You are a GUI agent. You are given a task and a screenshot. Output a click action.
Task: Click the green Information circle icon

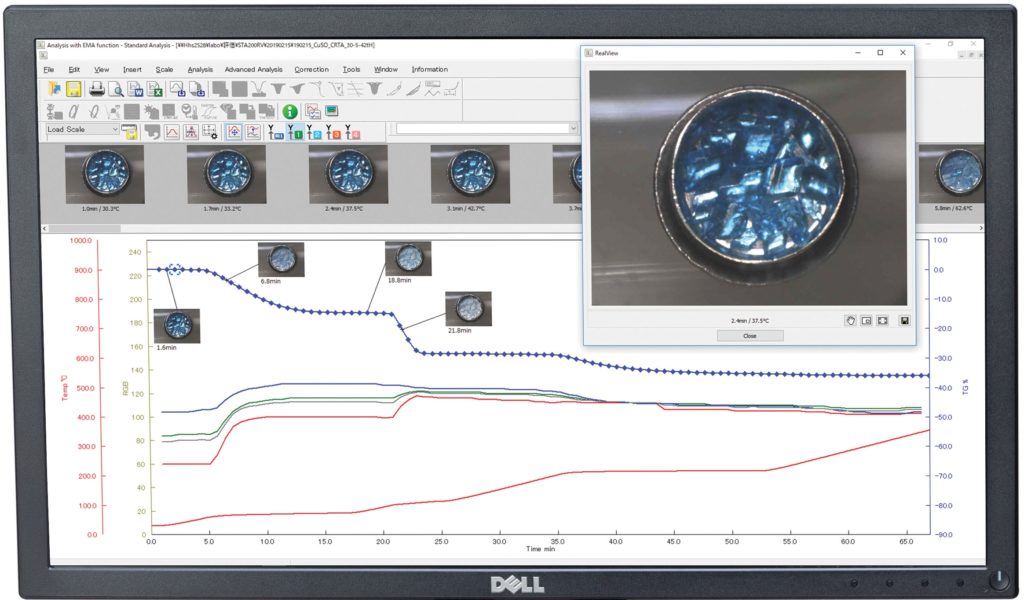coord(290,111)
